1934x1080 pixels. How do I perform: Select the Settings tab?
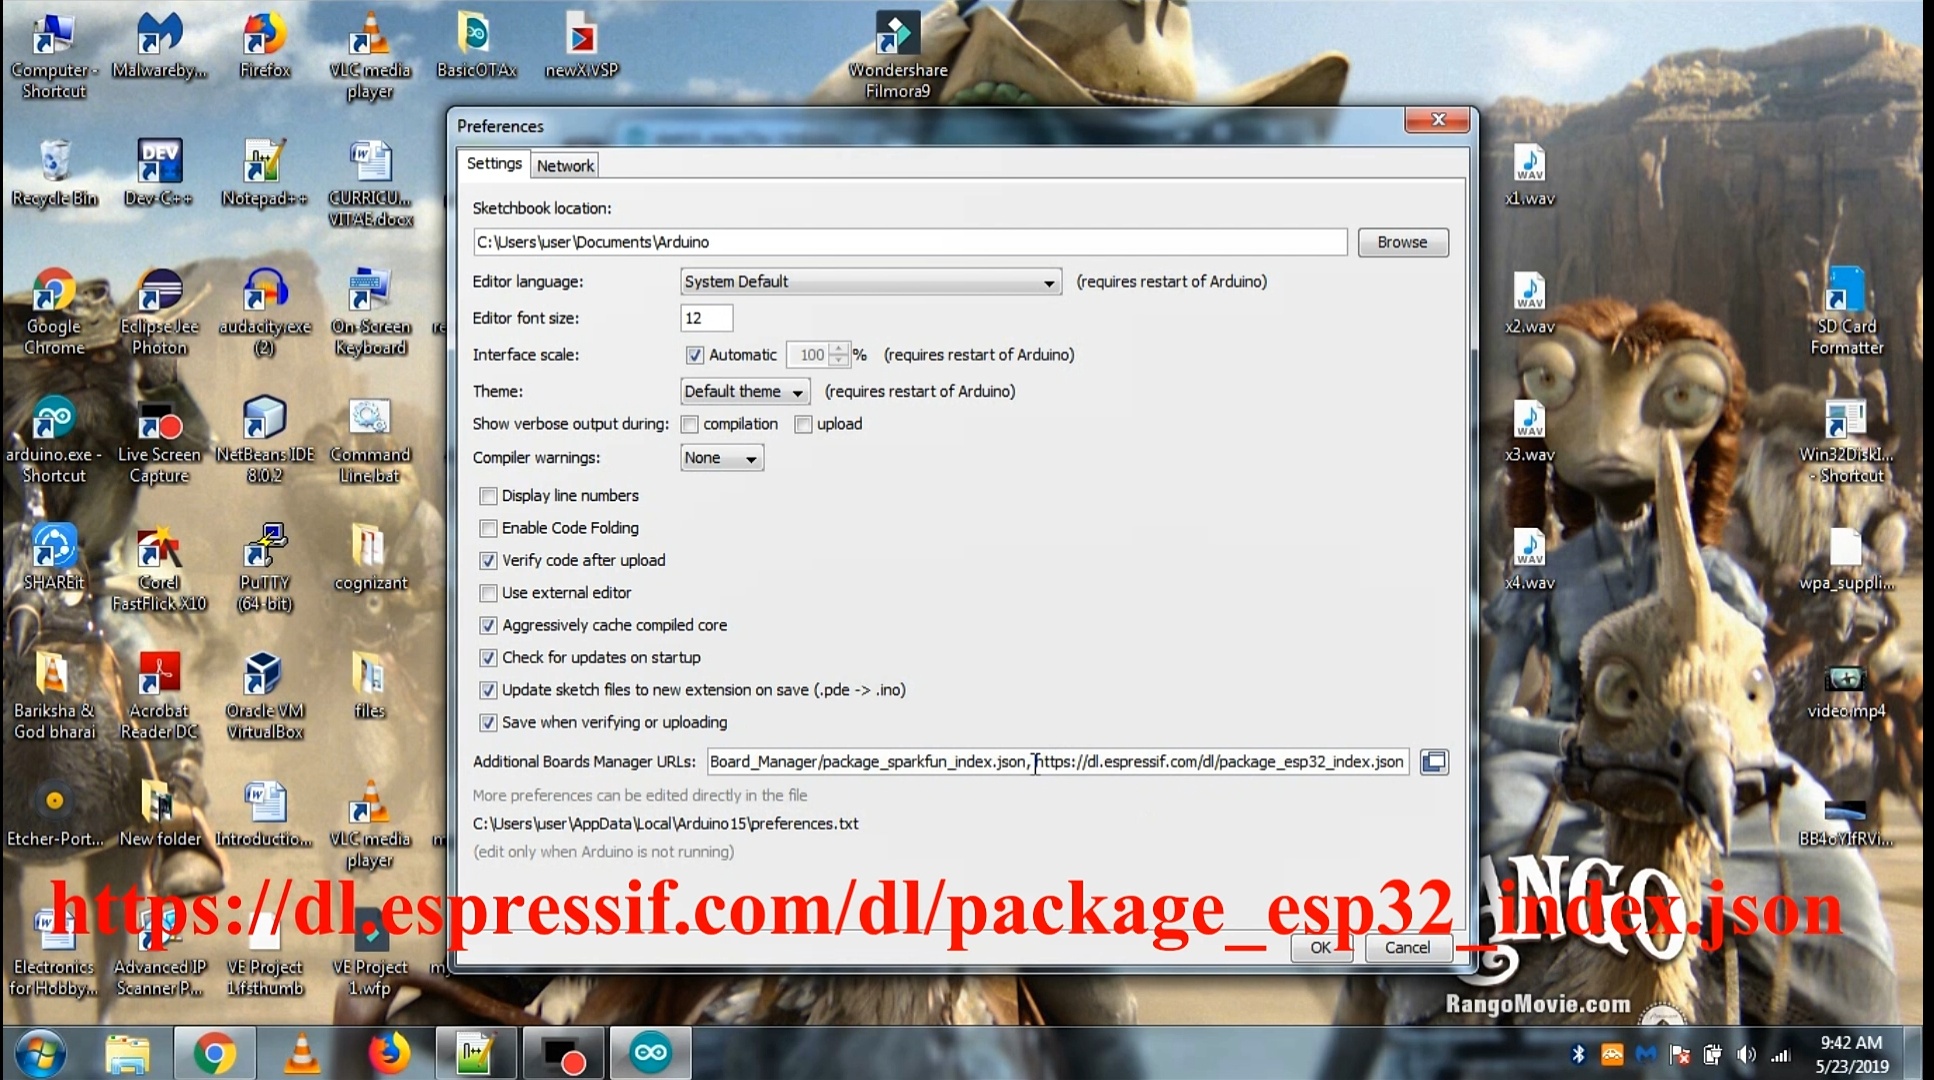(x=493, y=163)
